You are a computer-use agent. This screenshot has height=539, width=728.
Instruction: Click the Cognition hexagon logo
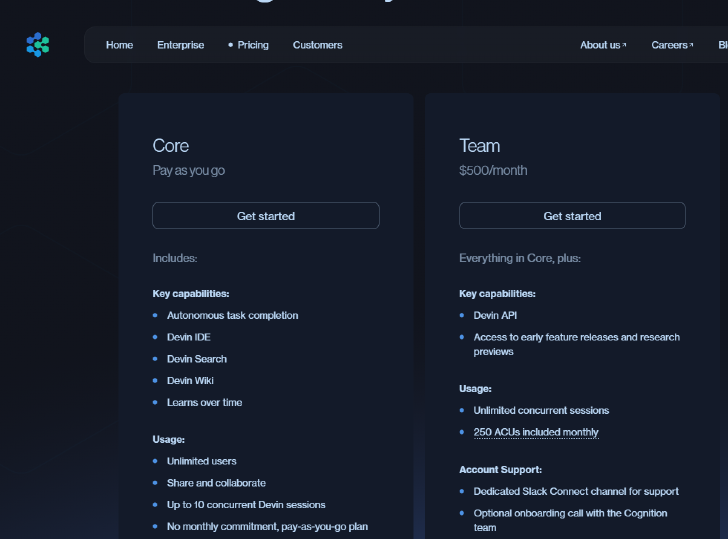pyautogui.click(x=38, y=45)
